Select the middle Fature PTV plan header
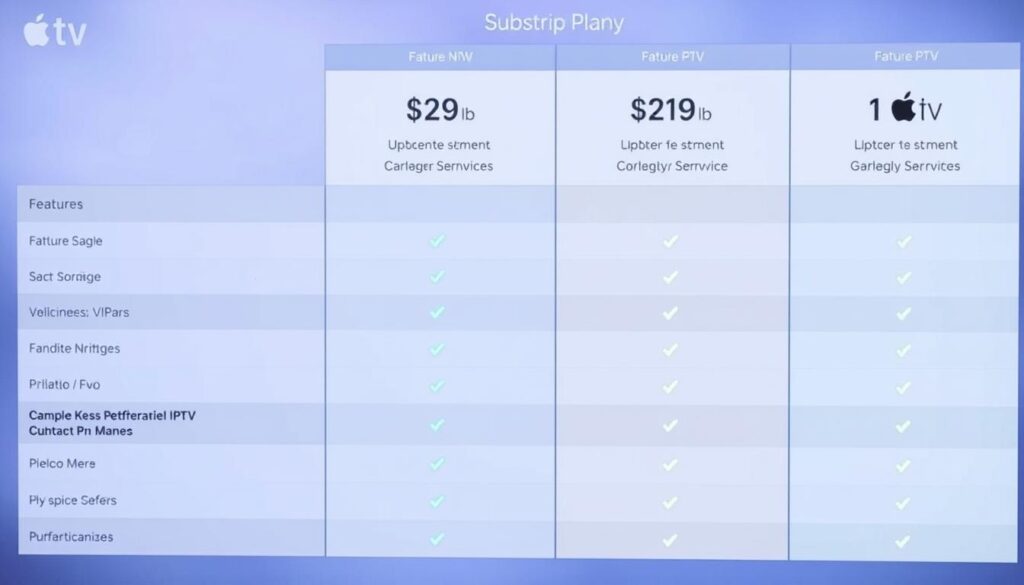The height and width of the screenshot is (585, 1024). click(x=672, y=57)
